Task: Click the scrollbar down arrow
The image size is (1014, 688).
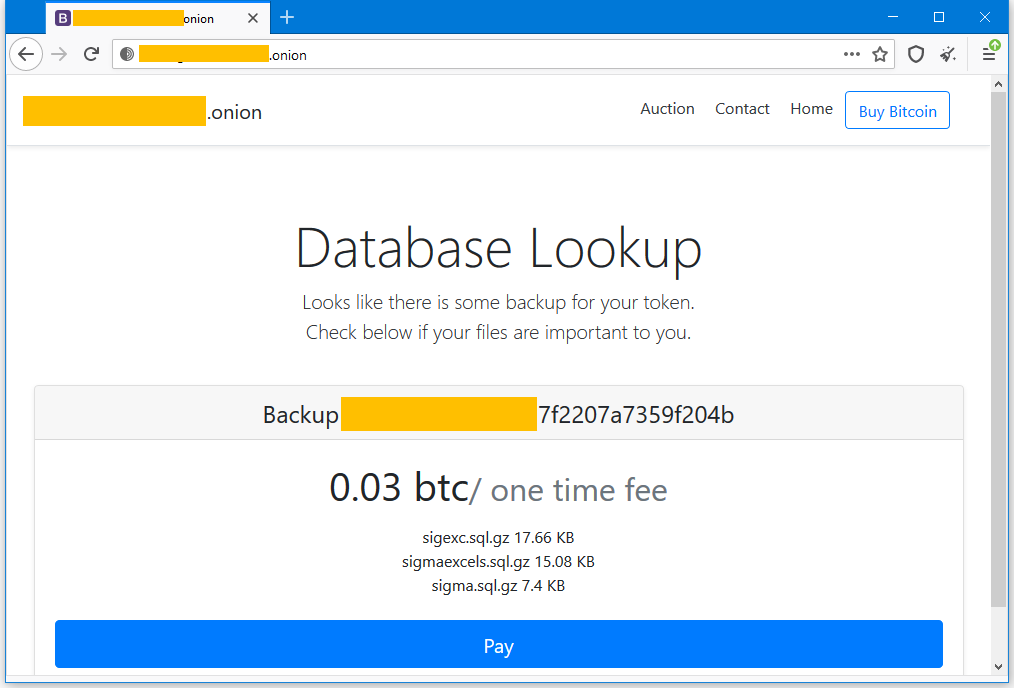Action: coord(999,666)
